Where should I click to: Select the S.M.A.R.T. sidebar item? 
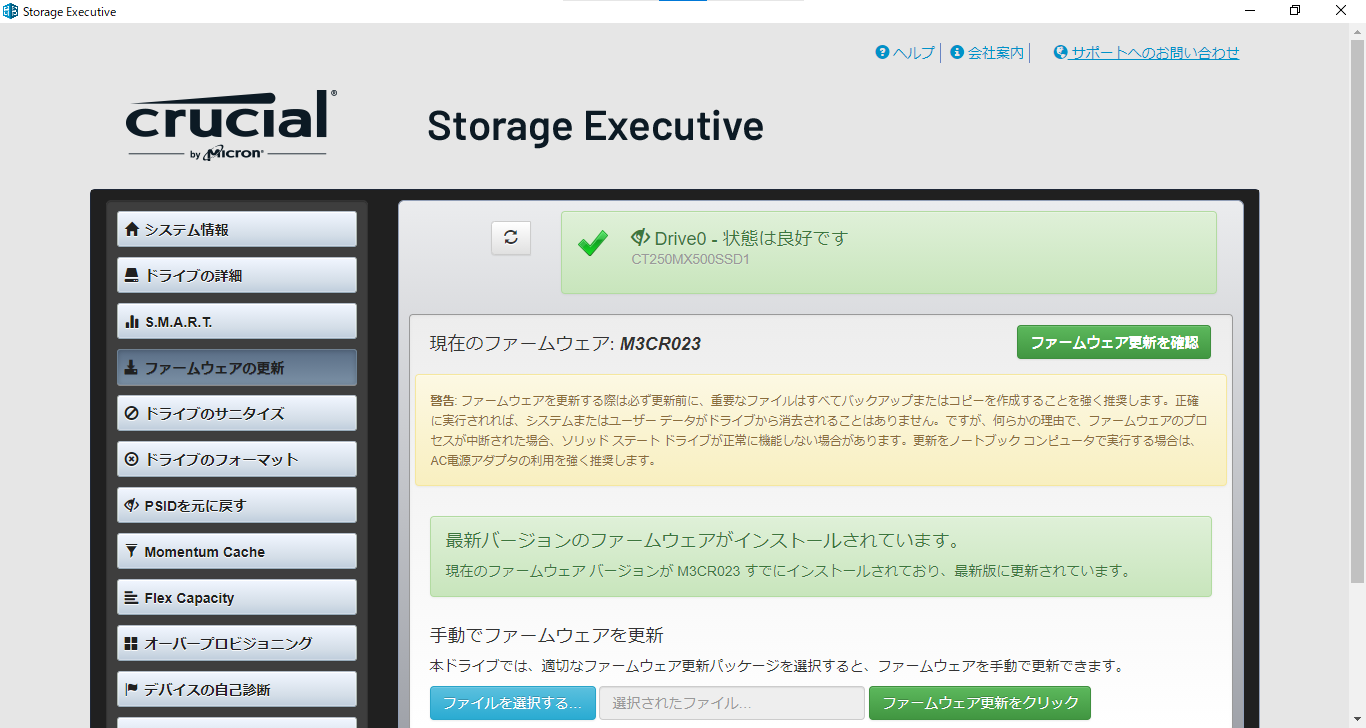point(237,321)
